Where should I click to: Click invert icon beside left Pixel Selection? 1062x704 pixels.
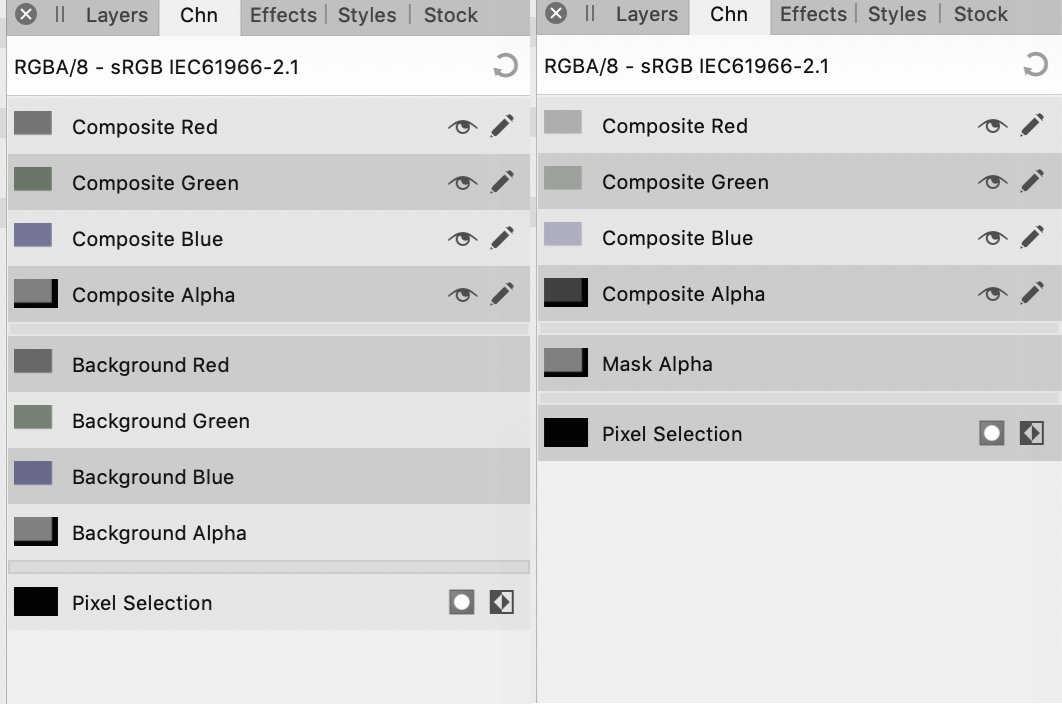pyautogui.click(x=501, y=602)
